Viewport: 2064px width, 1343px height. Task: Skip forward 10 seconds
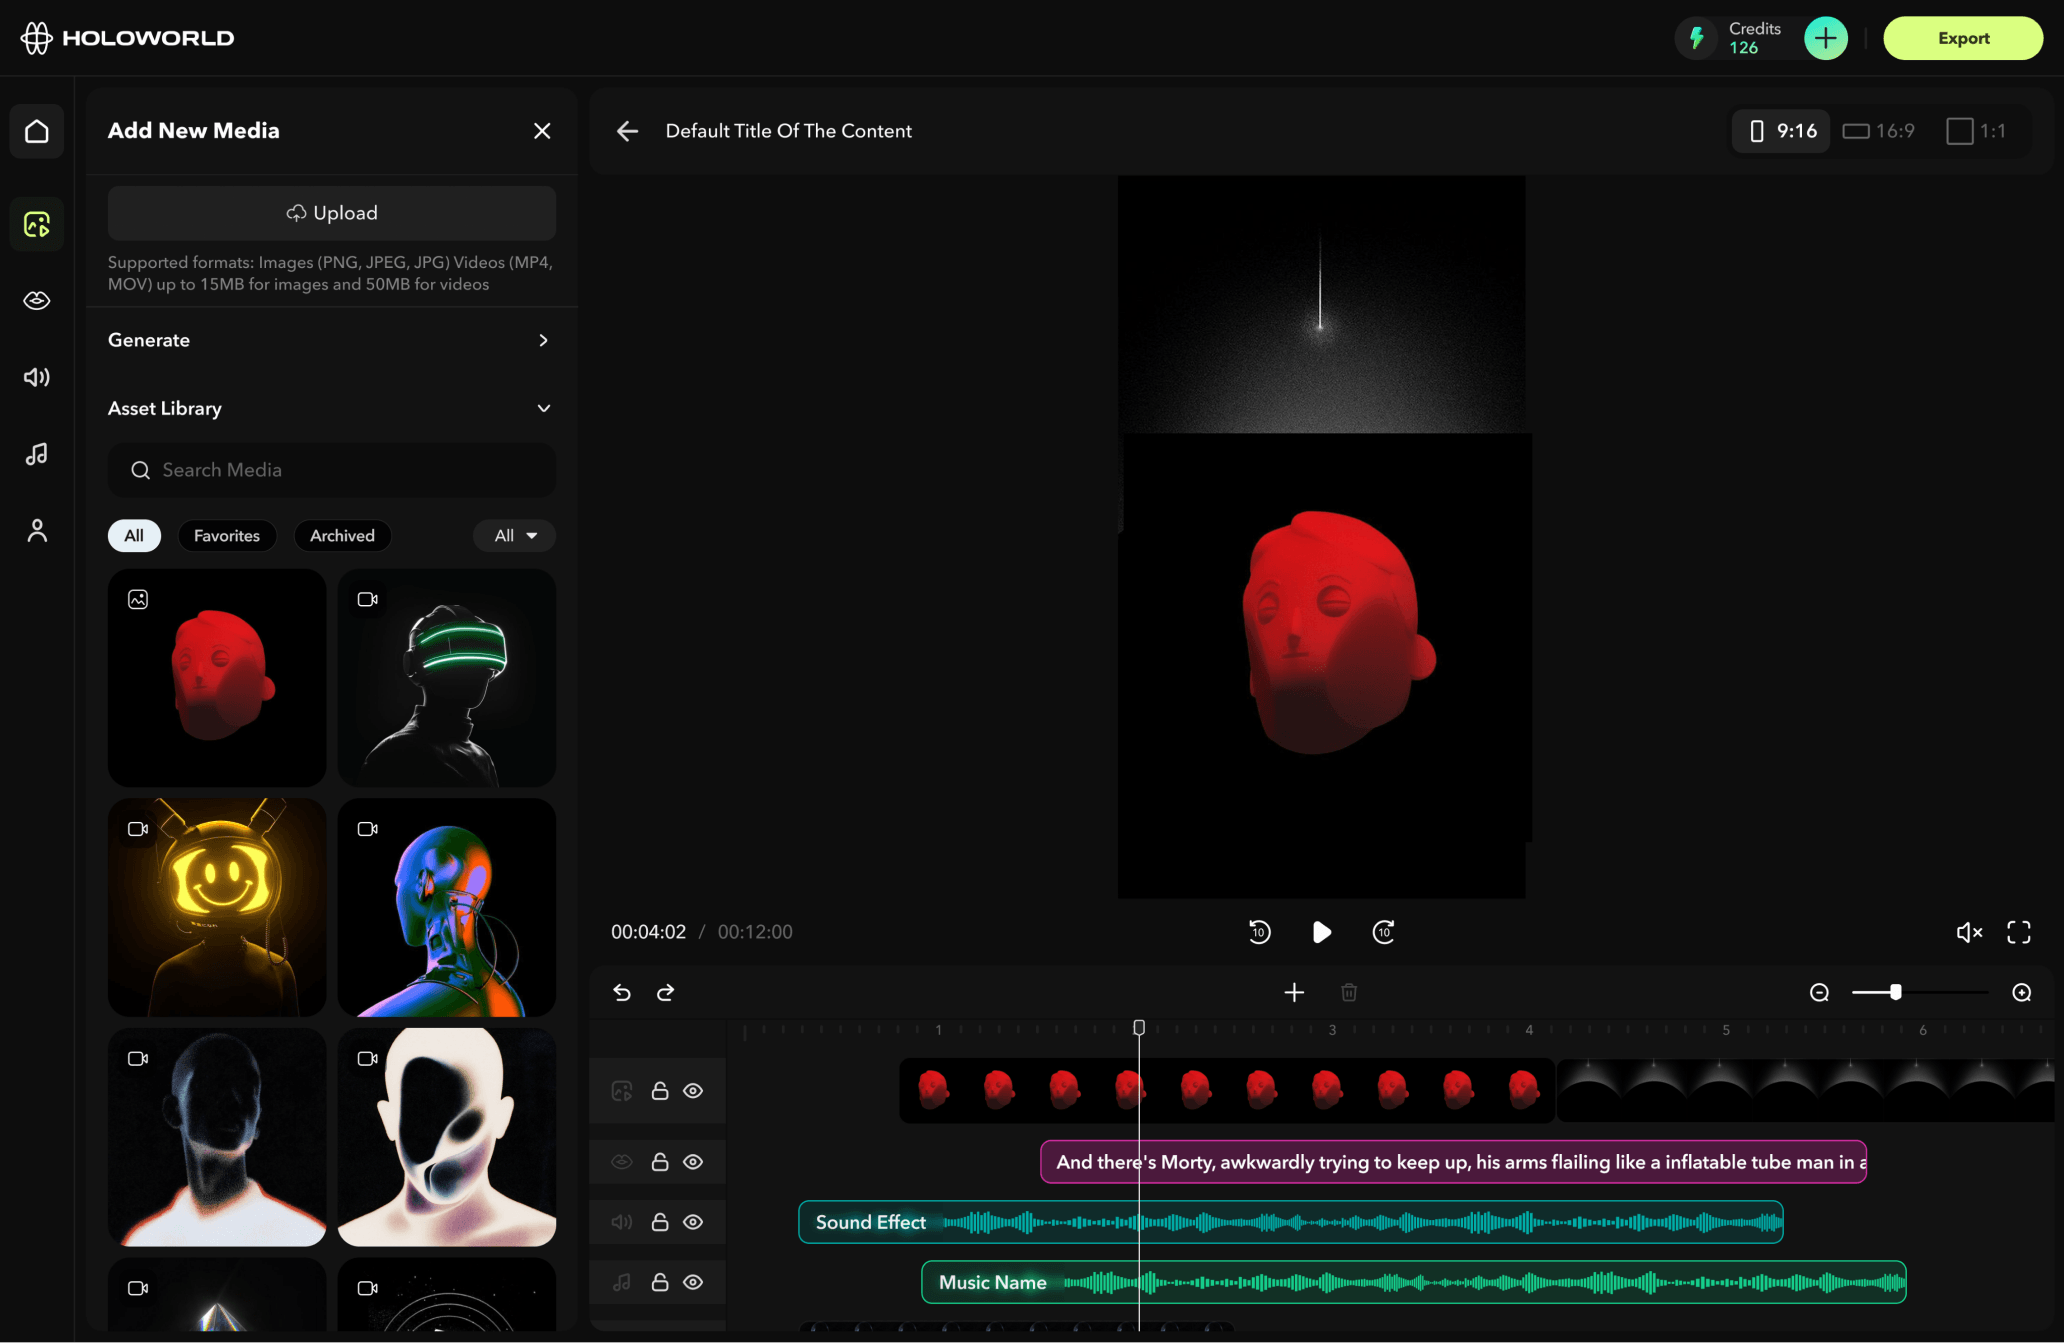(x=1383, y=932)
